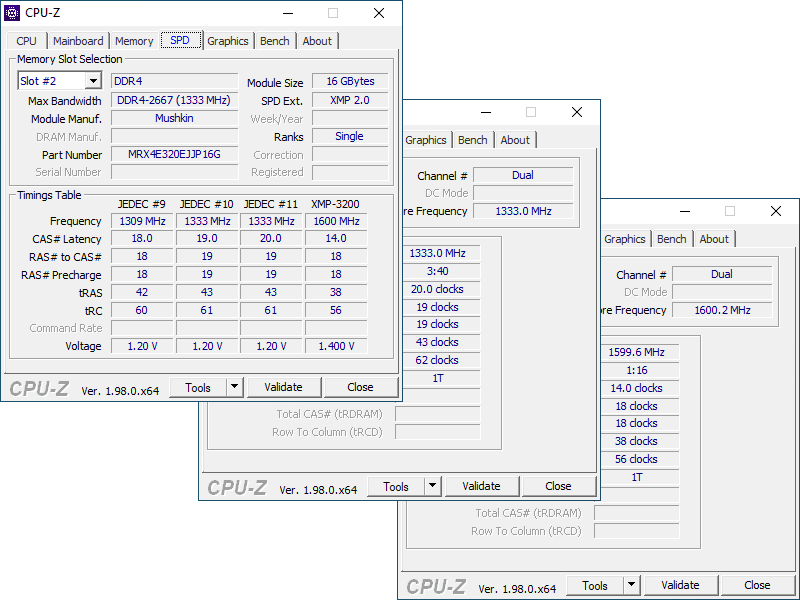This screenshot has height=600, width=800.
Task: Open About tab in middle window
Action: pos(515,140)
